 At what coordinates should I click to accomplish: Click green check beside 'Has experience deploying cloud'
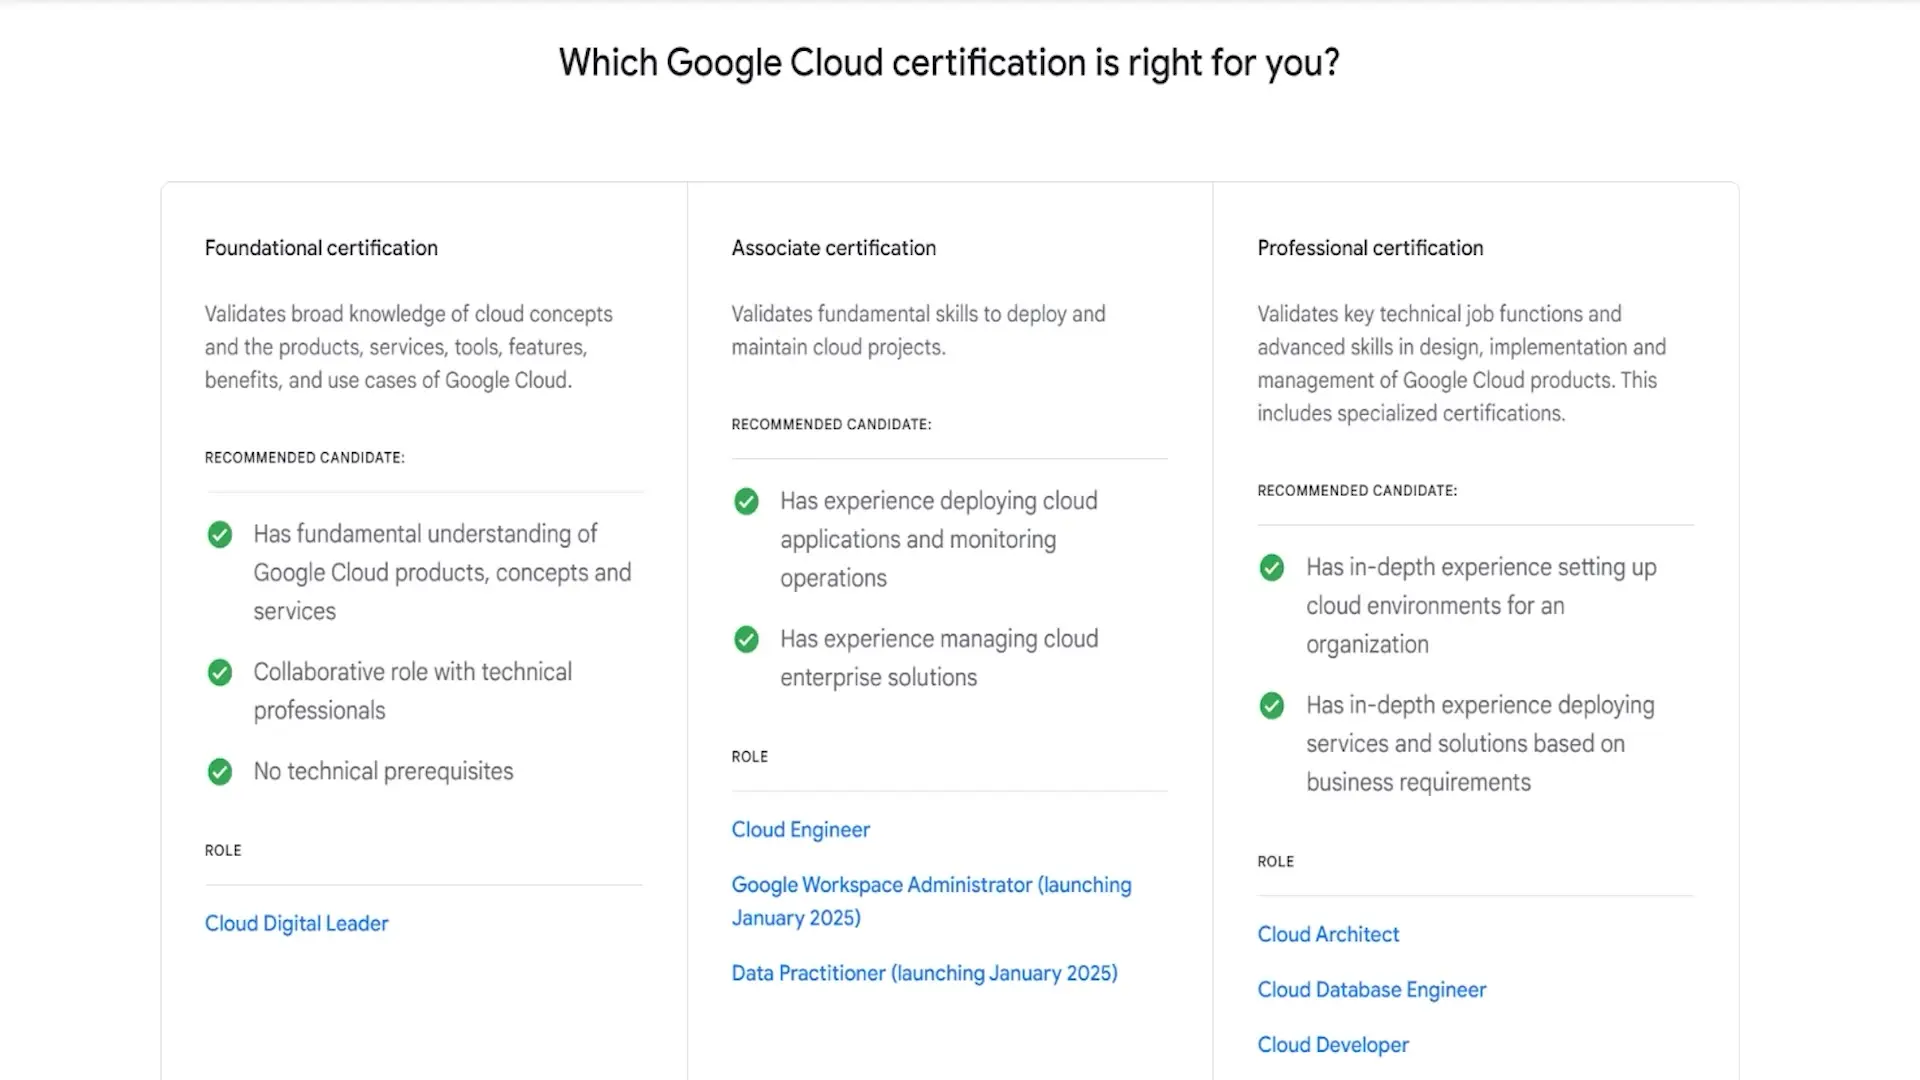tap(746, 501)
